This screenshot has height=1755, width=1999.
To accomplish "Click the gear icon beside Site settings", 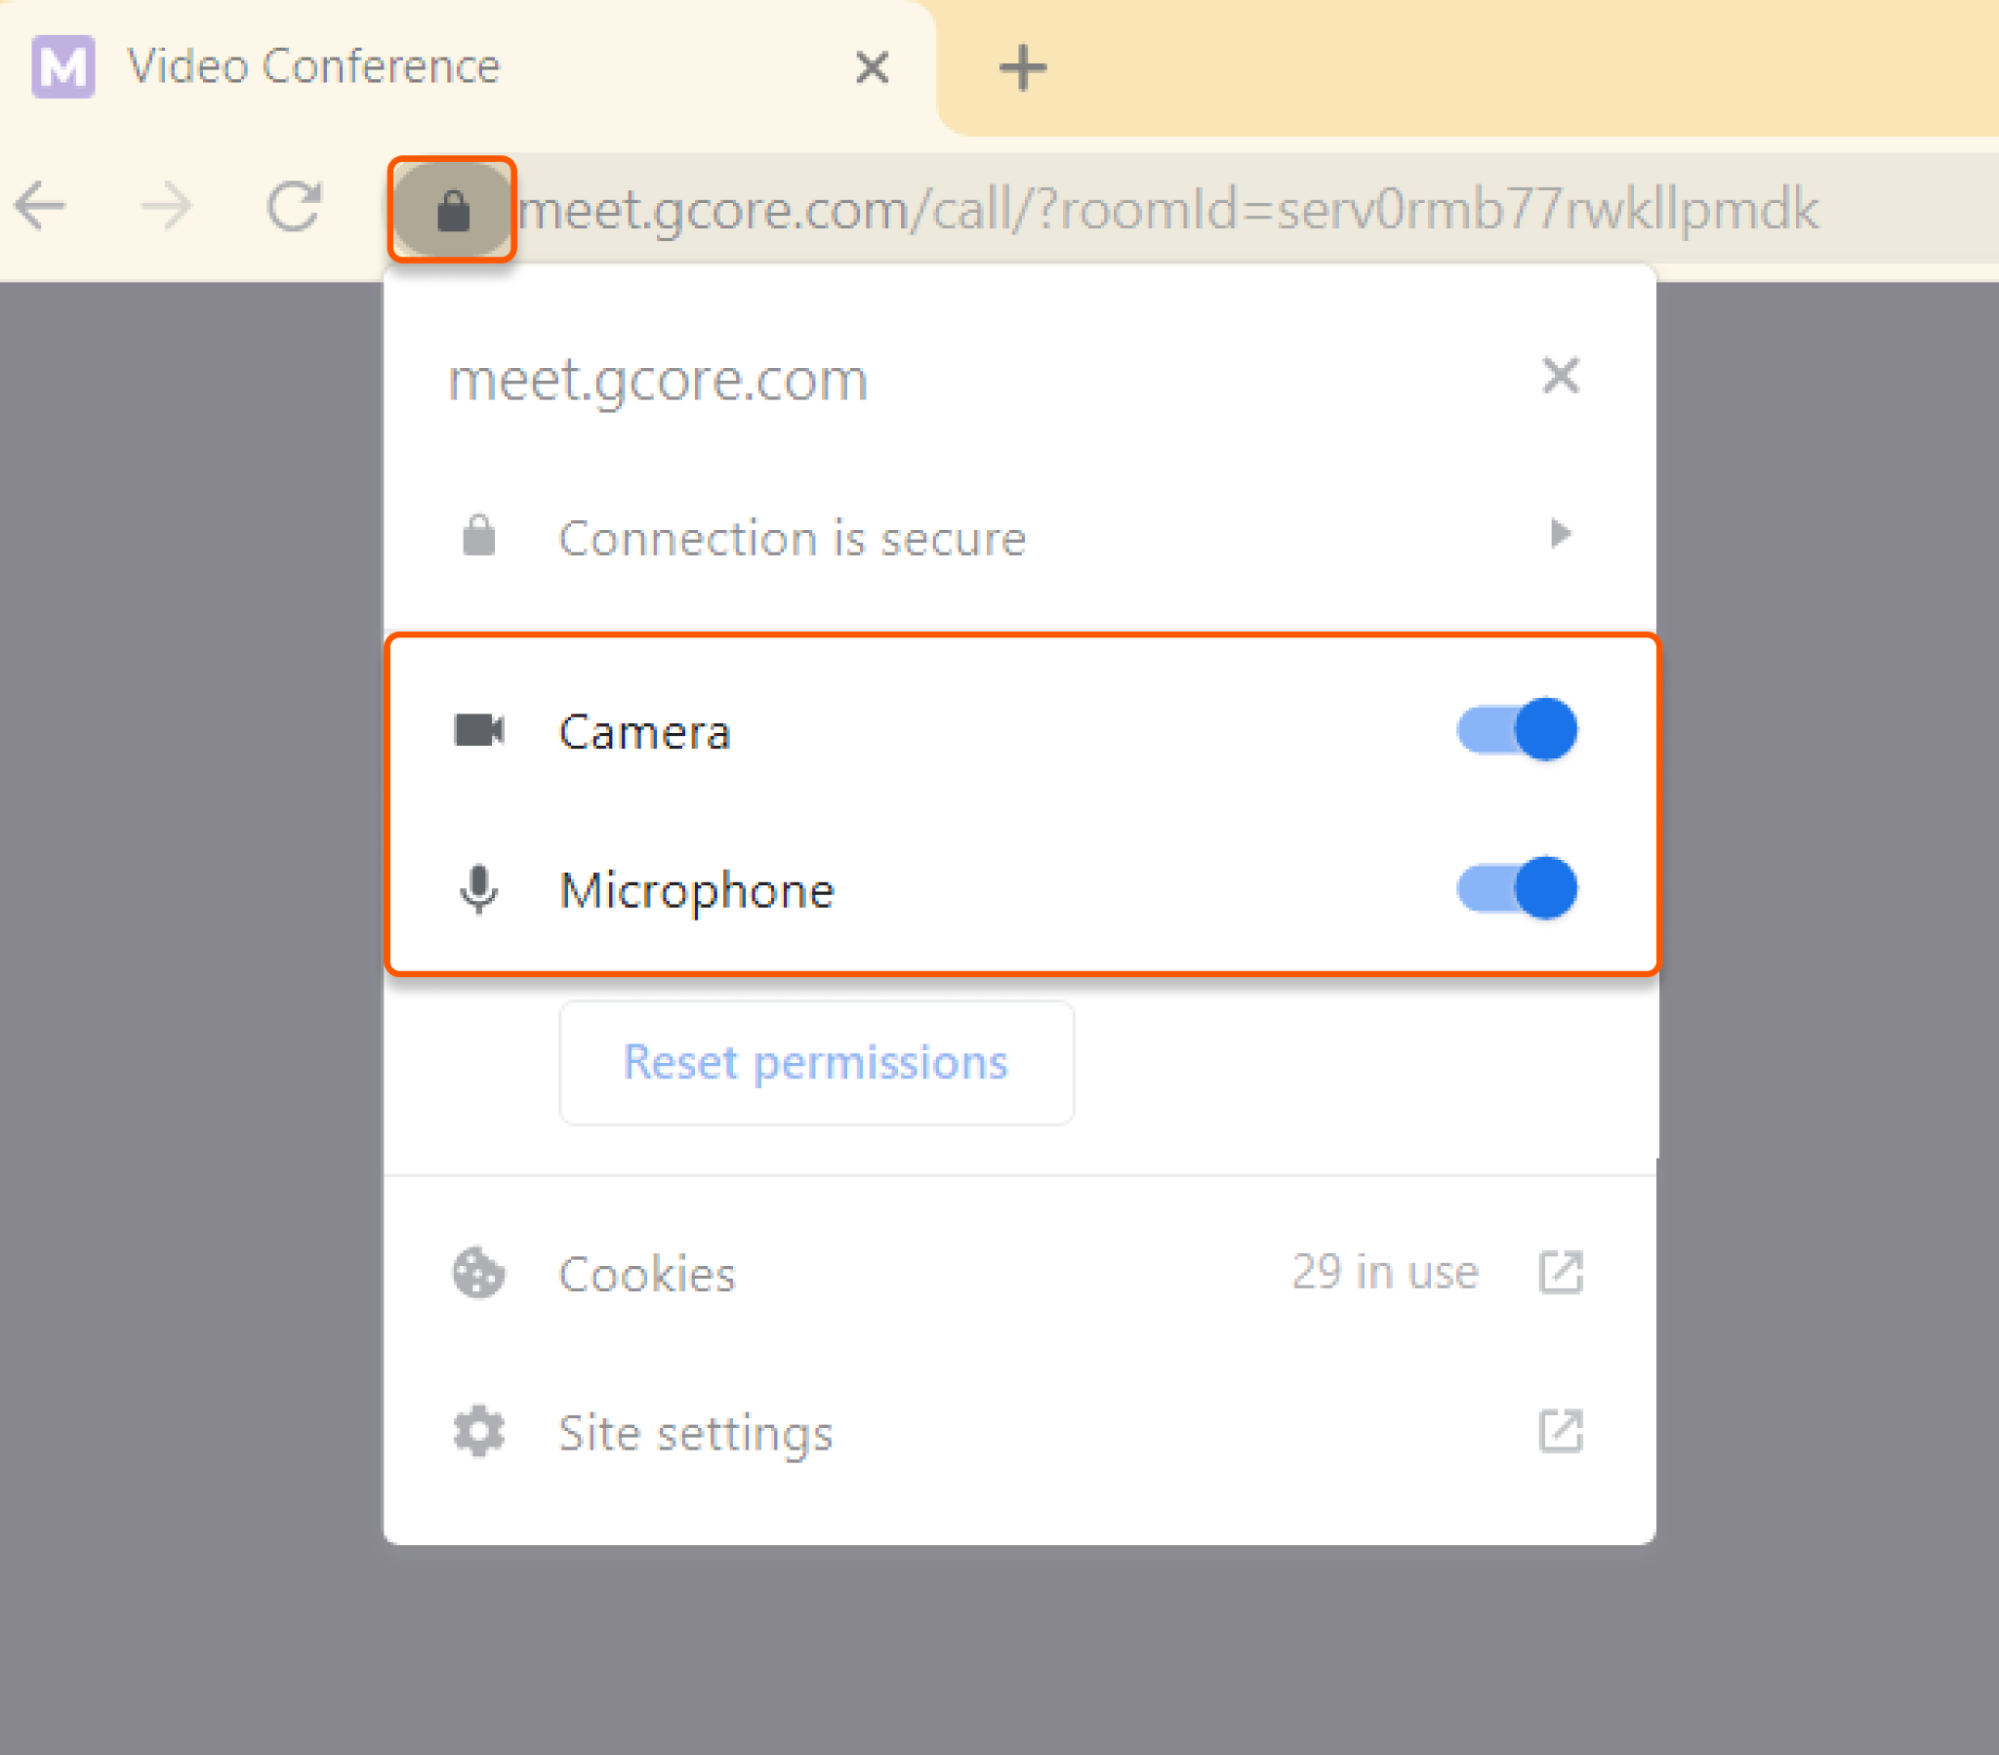I will (x=478, y=1432).
